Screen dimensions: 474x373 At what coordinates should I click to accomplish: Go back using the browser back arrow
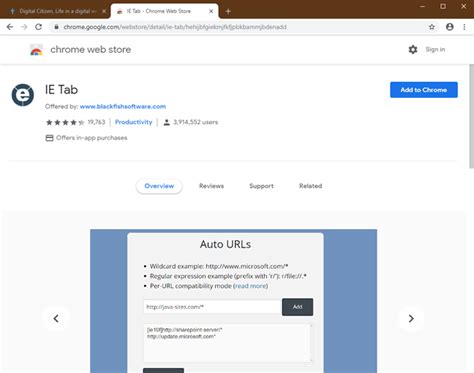[x=10, y=27]
